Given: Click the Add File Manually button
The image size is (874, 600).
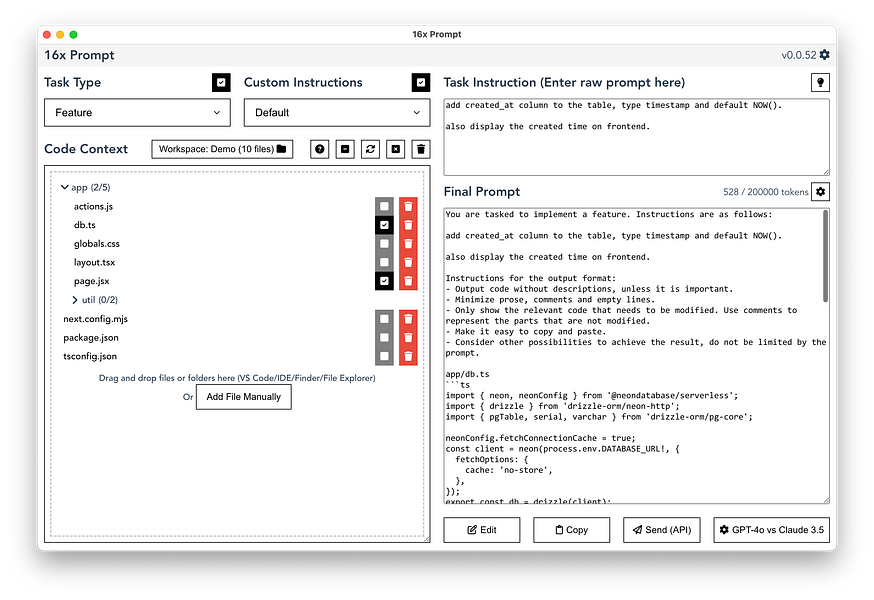Looking at the screenshot, I should [244, 397].
